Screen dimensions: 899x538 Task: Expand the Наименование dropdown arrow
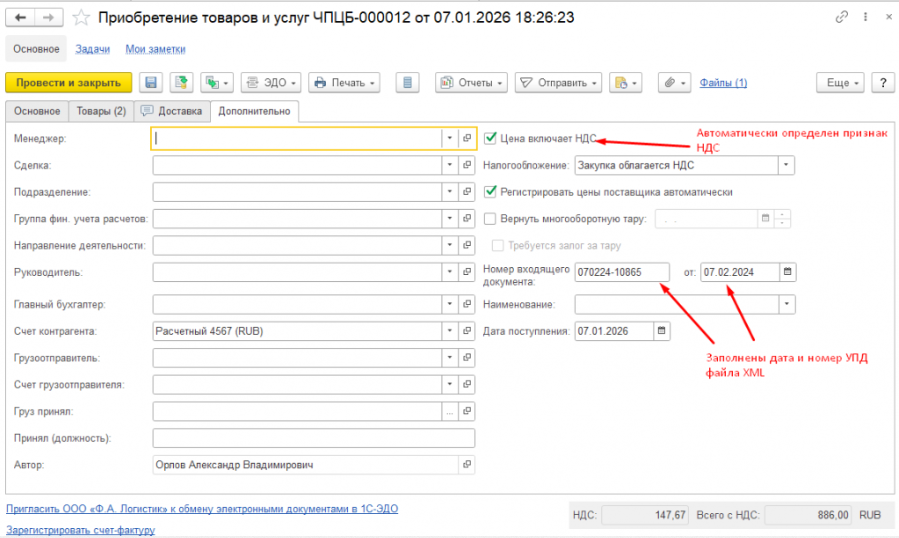coord(787,304)
